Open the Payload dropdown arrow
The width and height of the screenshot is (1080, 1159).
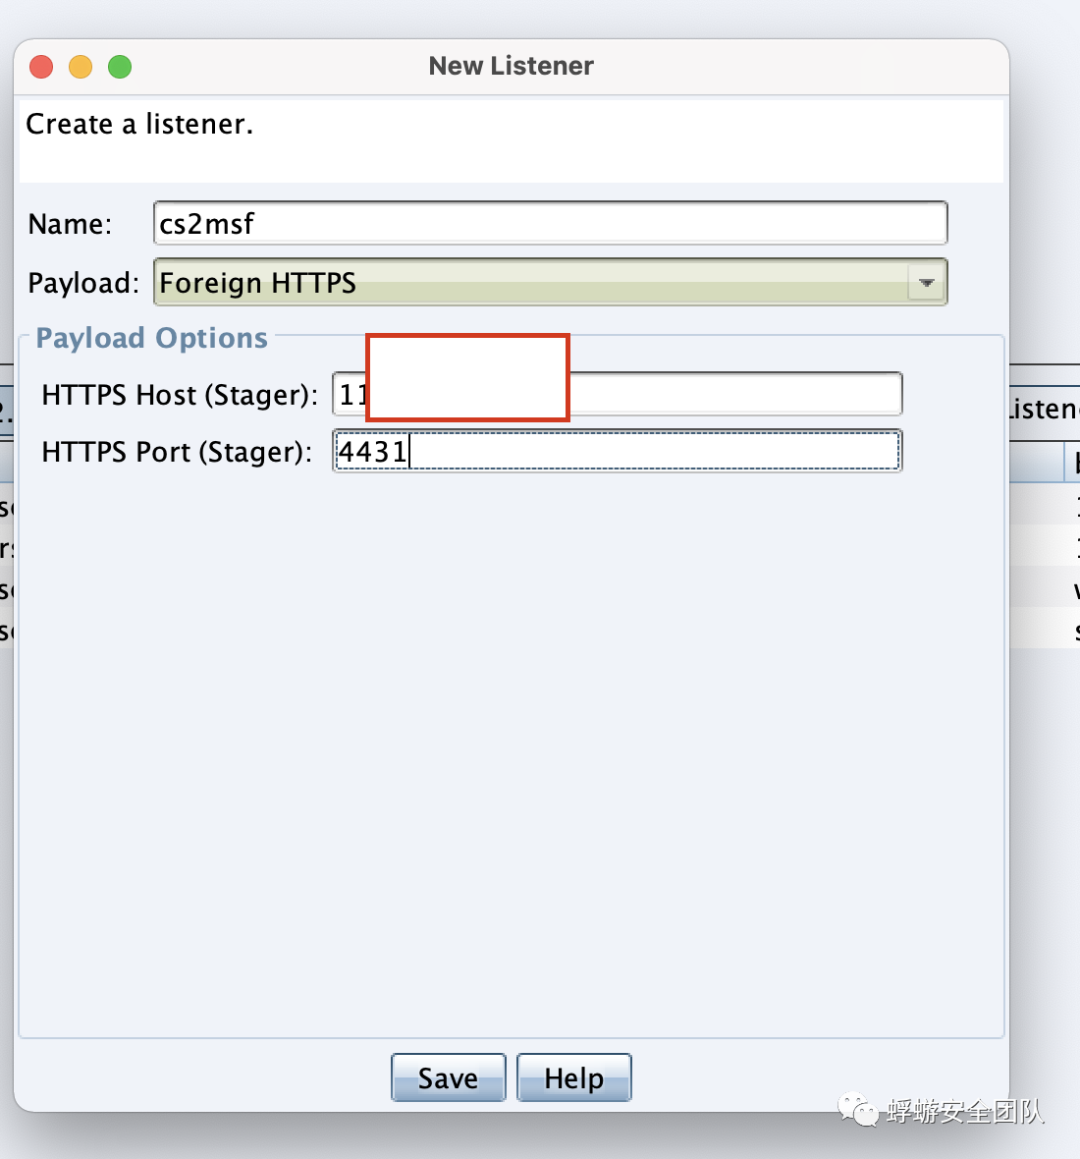click(x=926, y=283)
